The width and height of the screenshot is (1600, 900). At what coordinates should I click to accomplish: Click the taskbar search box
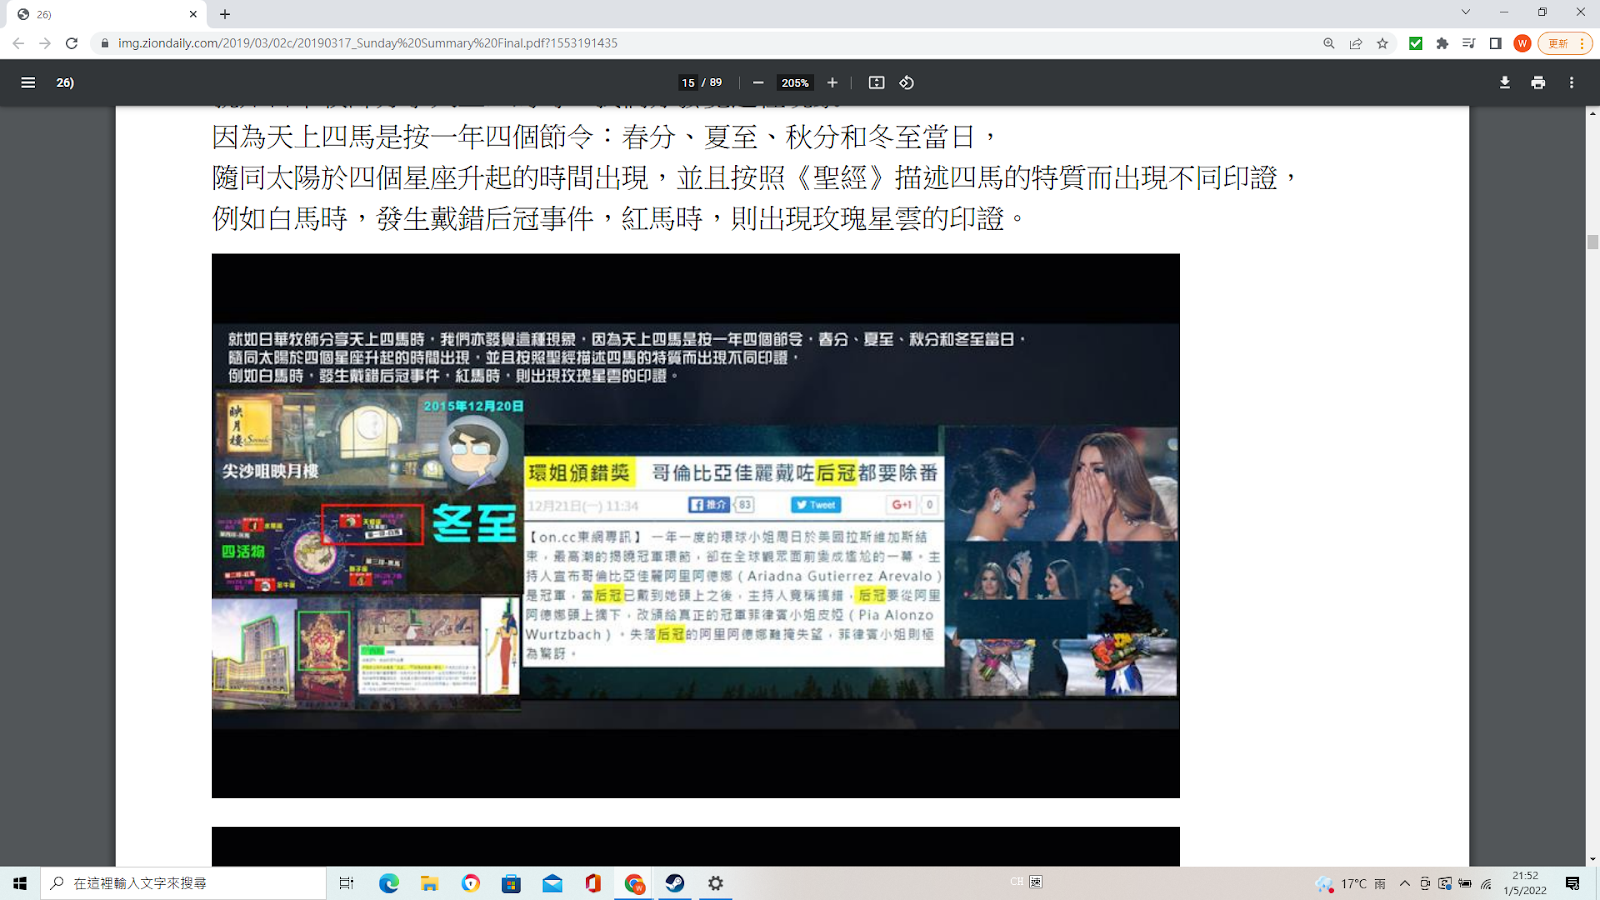click(184, 883)
